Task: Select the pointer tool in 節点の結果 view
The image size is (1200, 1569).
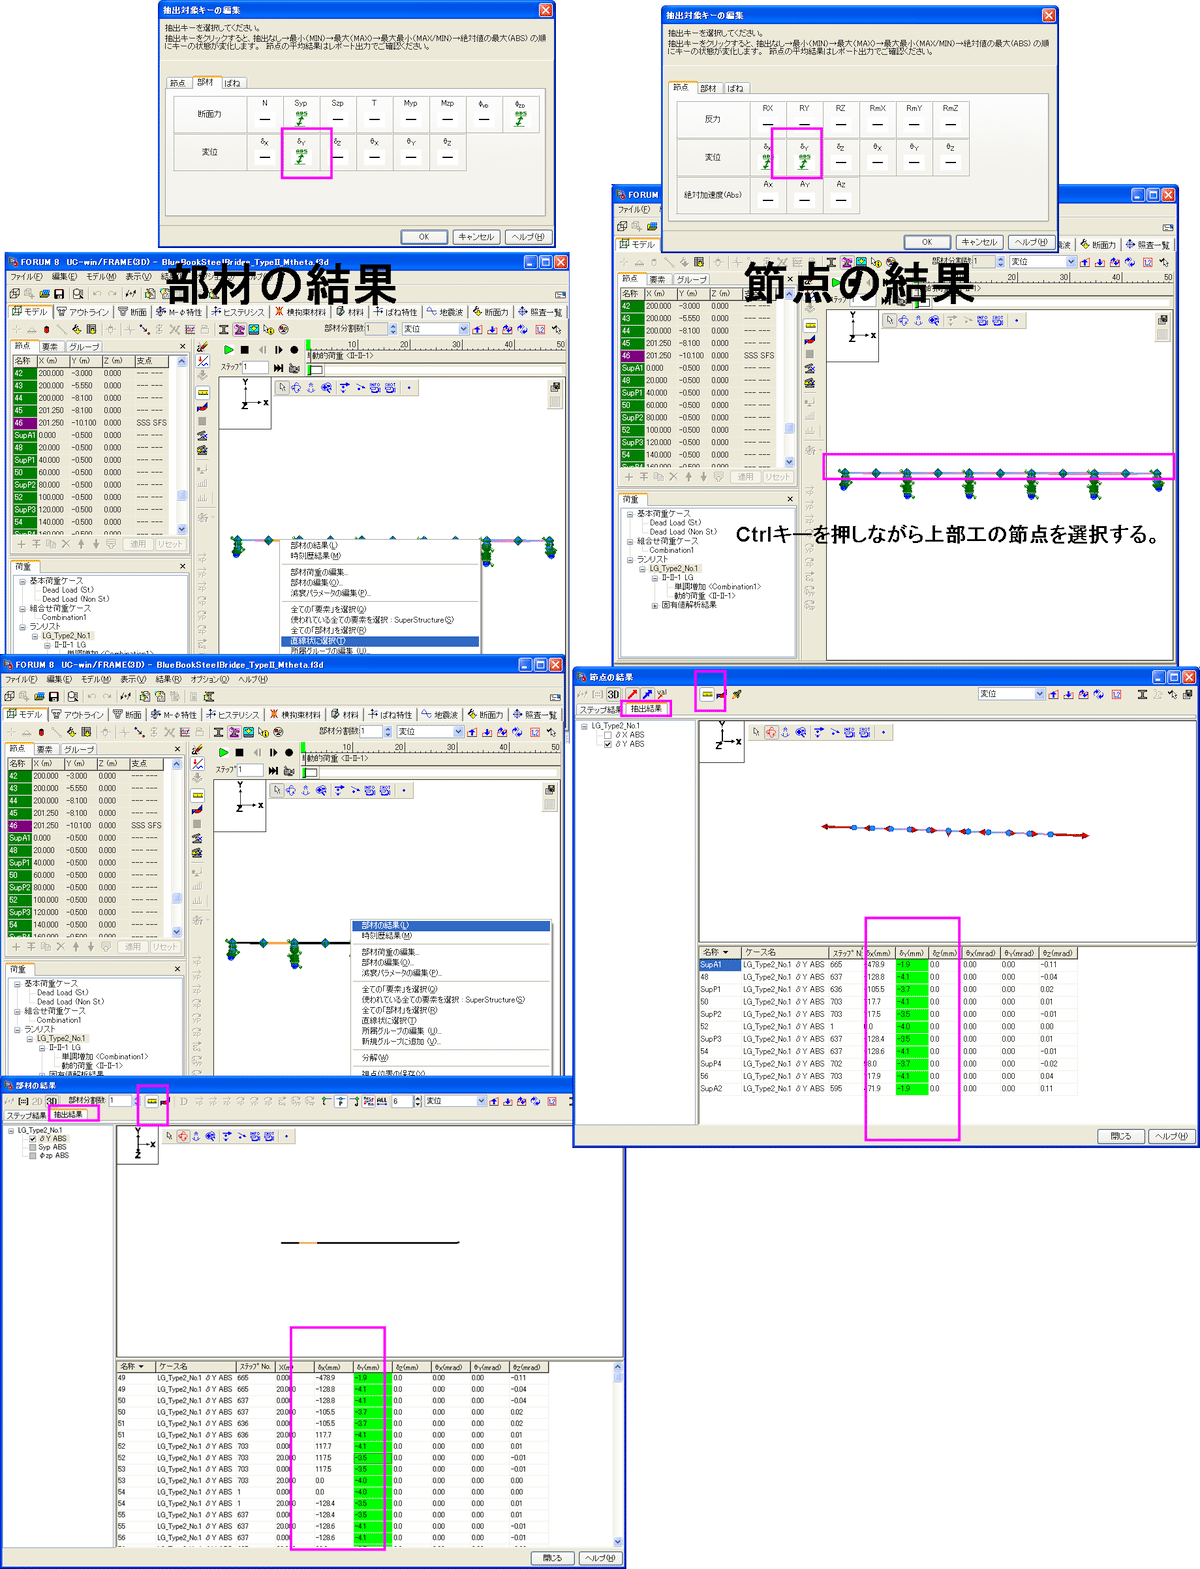Action: (756, 732)
